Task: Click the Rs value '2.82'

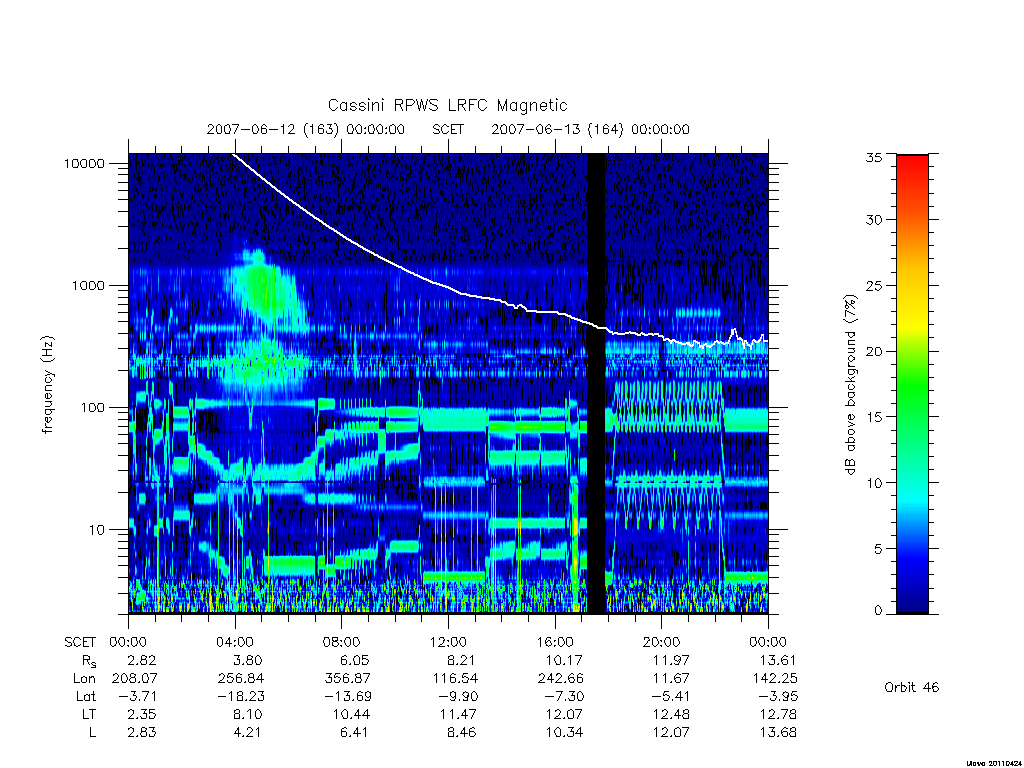Action: click(x=142, y=660)
